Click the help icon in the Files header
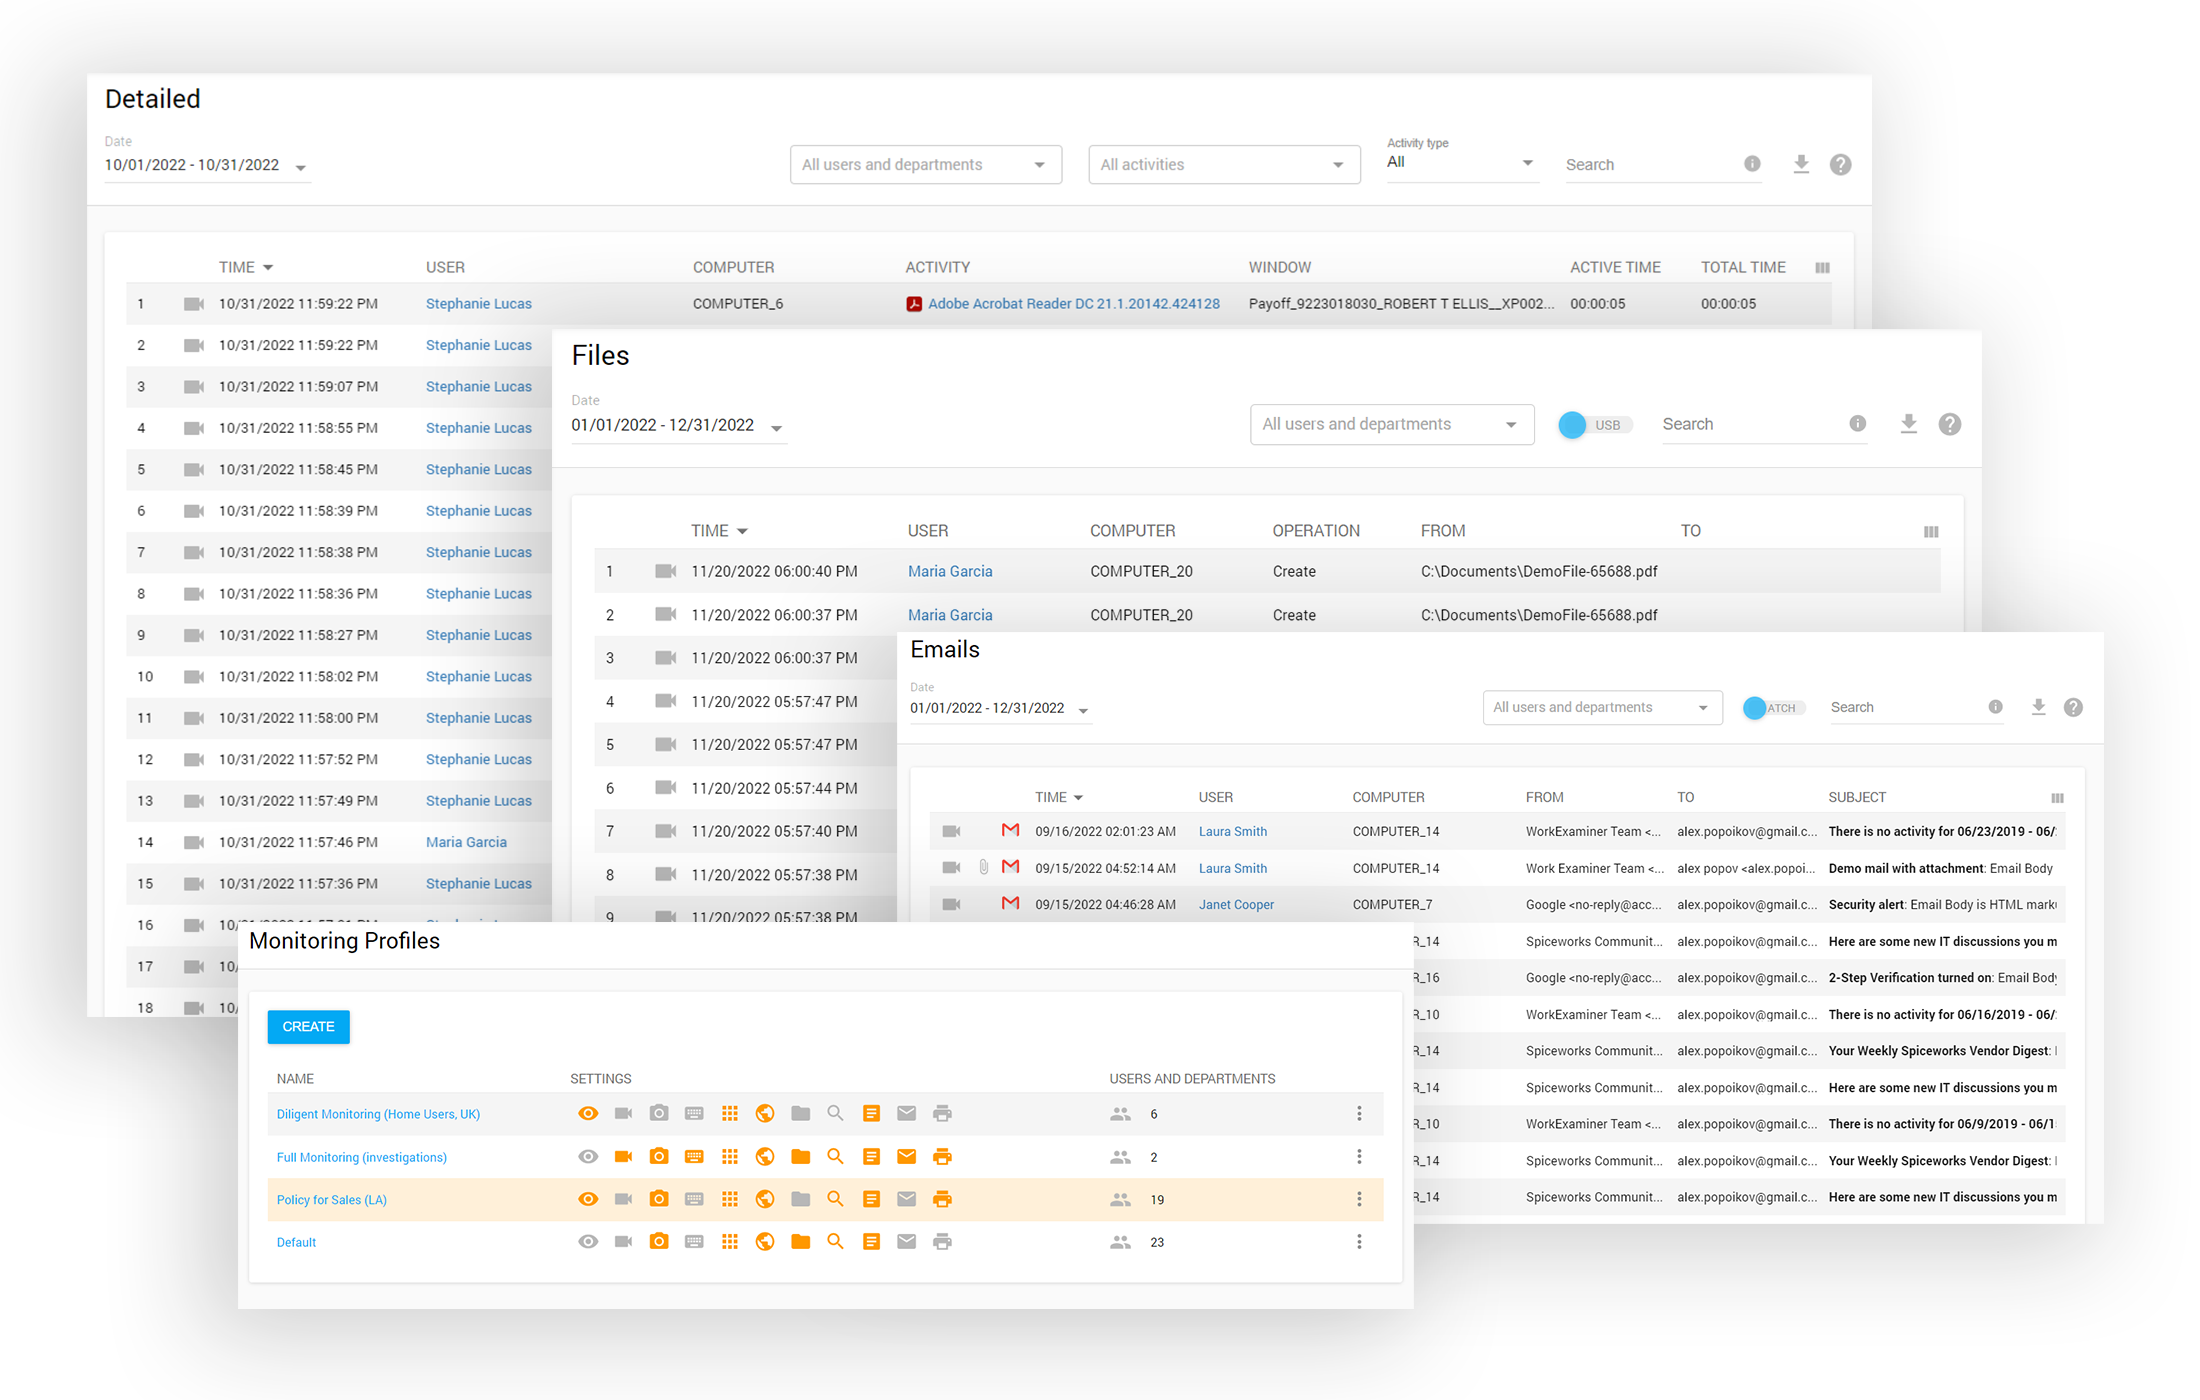The width and height of the screenshot is (2200, 1400). (x=1949, y=424)
